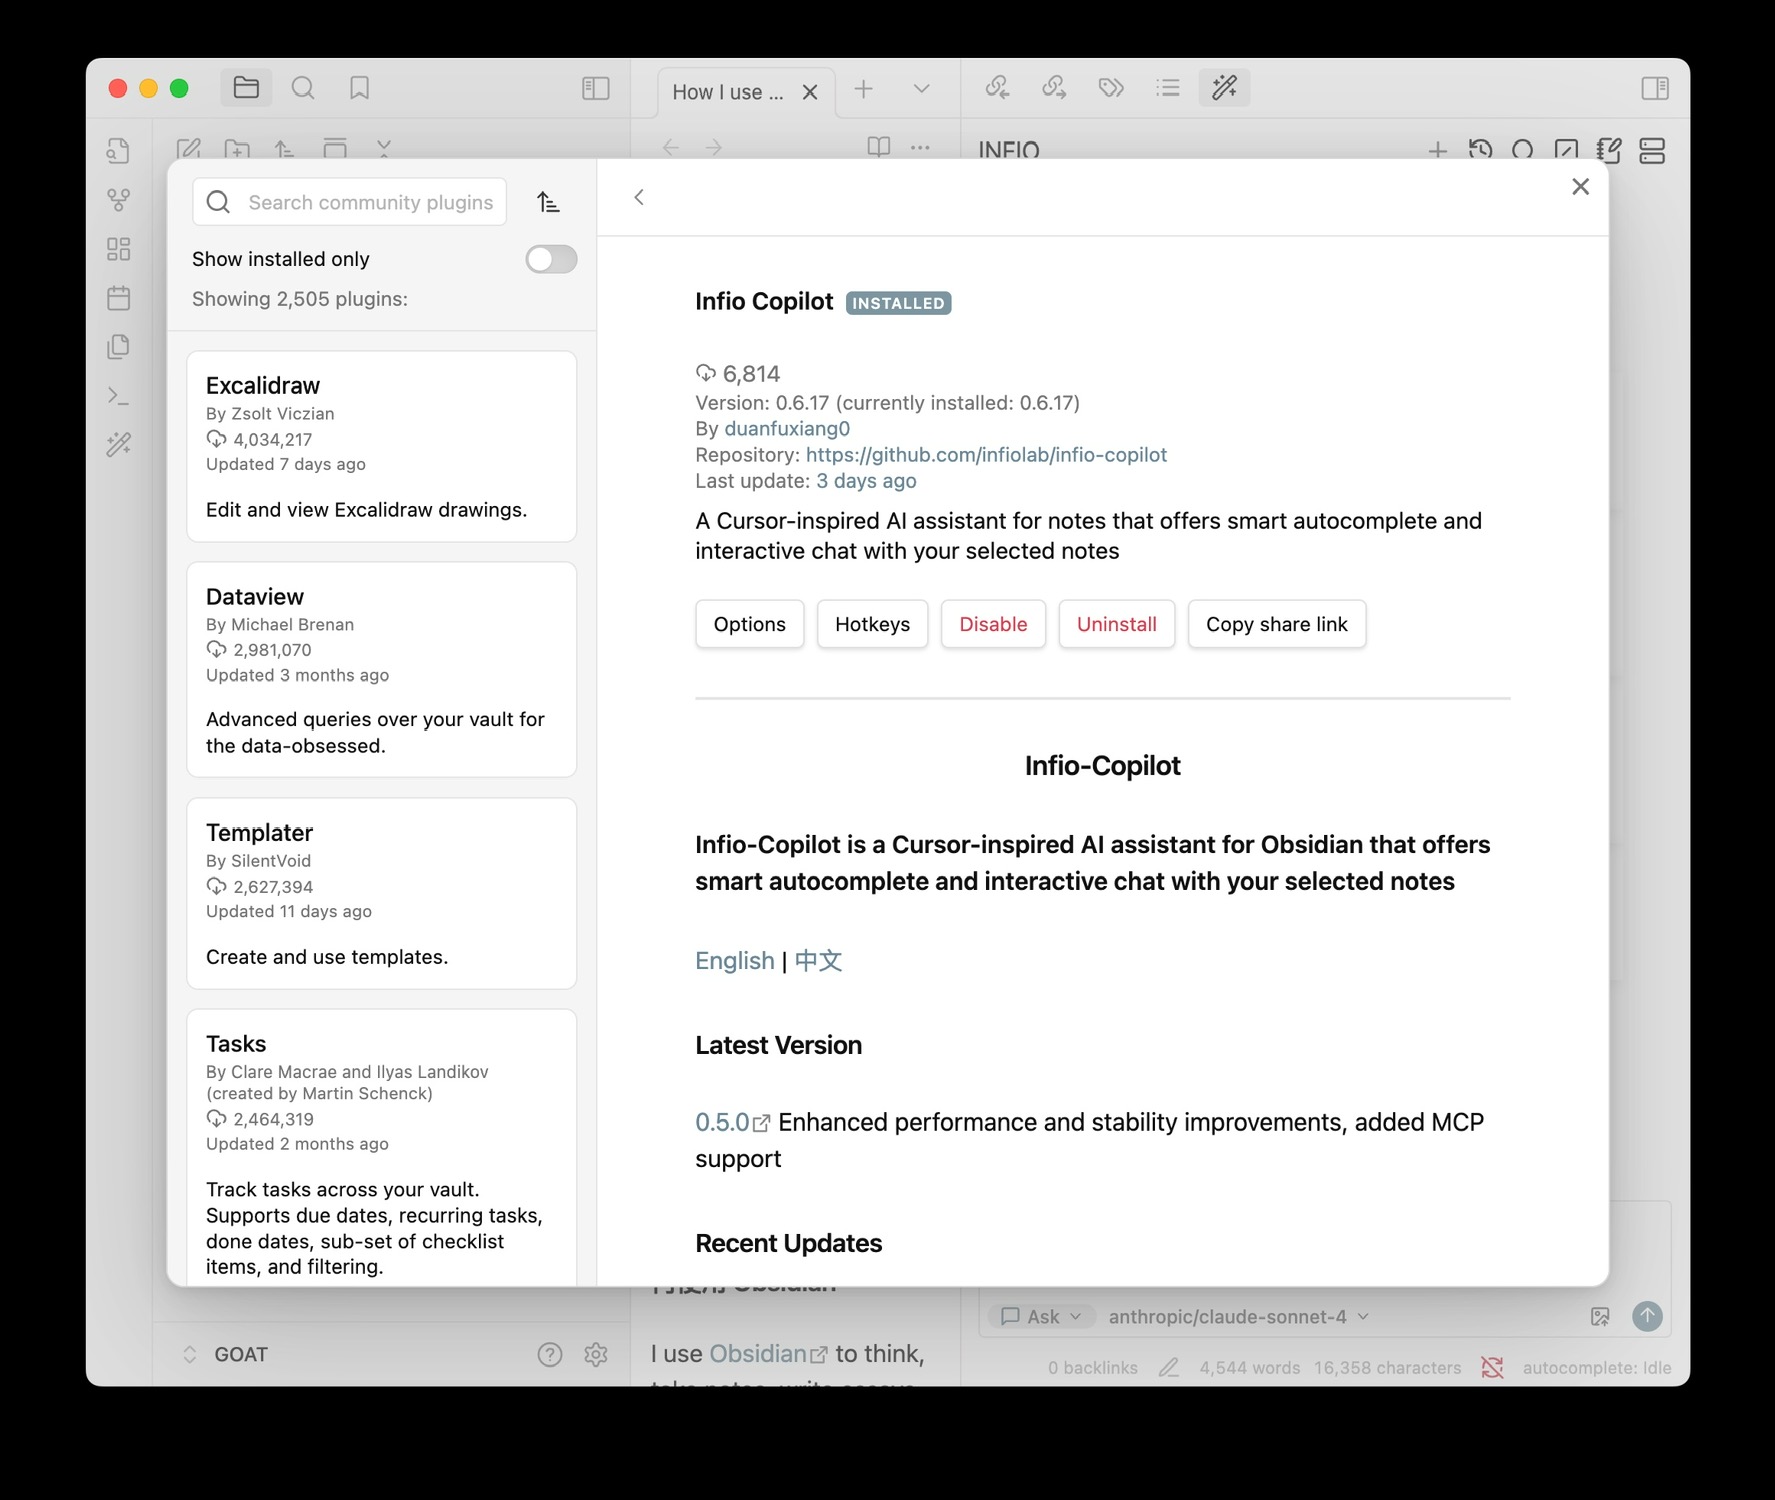
Task: Start a new chat with Infio plus icon
Action: click(1438, 150)
